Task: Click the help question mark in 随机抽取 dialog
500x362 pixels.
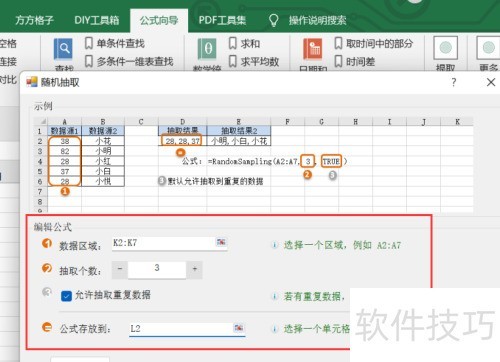Action: click(454, 82)
